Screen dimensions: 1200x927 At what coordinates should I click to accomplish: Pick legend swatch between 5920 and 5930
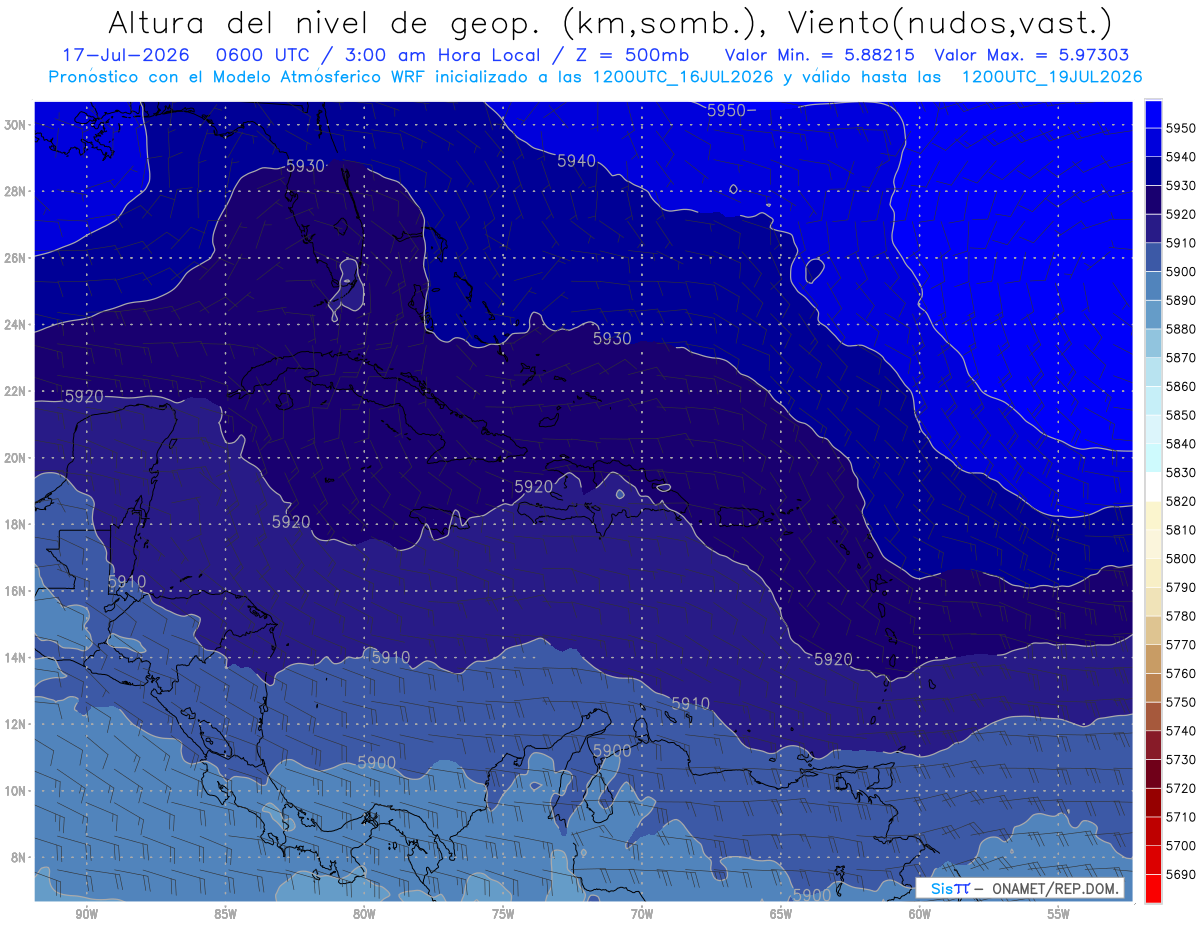[x=1153, y=199]
